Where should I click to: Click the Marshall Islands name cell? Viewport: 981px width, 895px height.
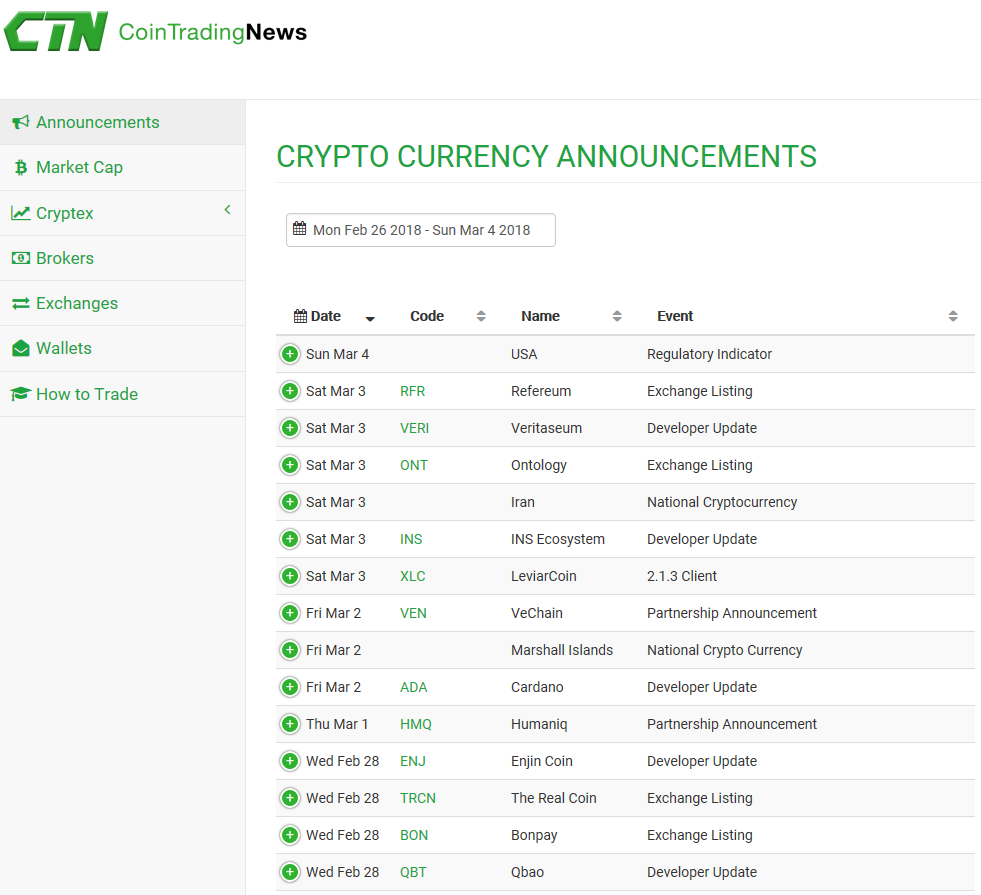coord(562,650)
